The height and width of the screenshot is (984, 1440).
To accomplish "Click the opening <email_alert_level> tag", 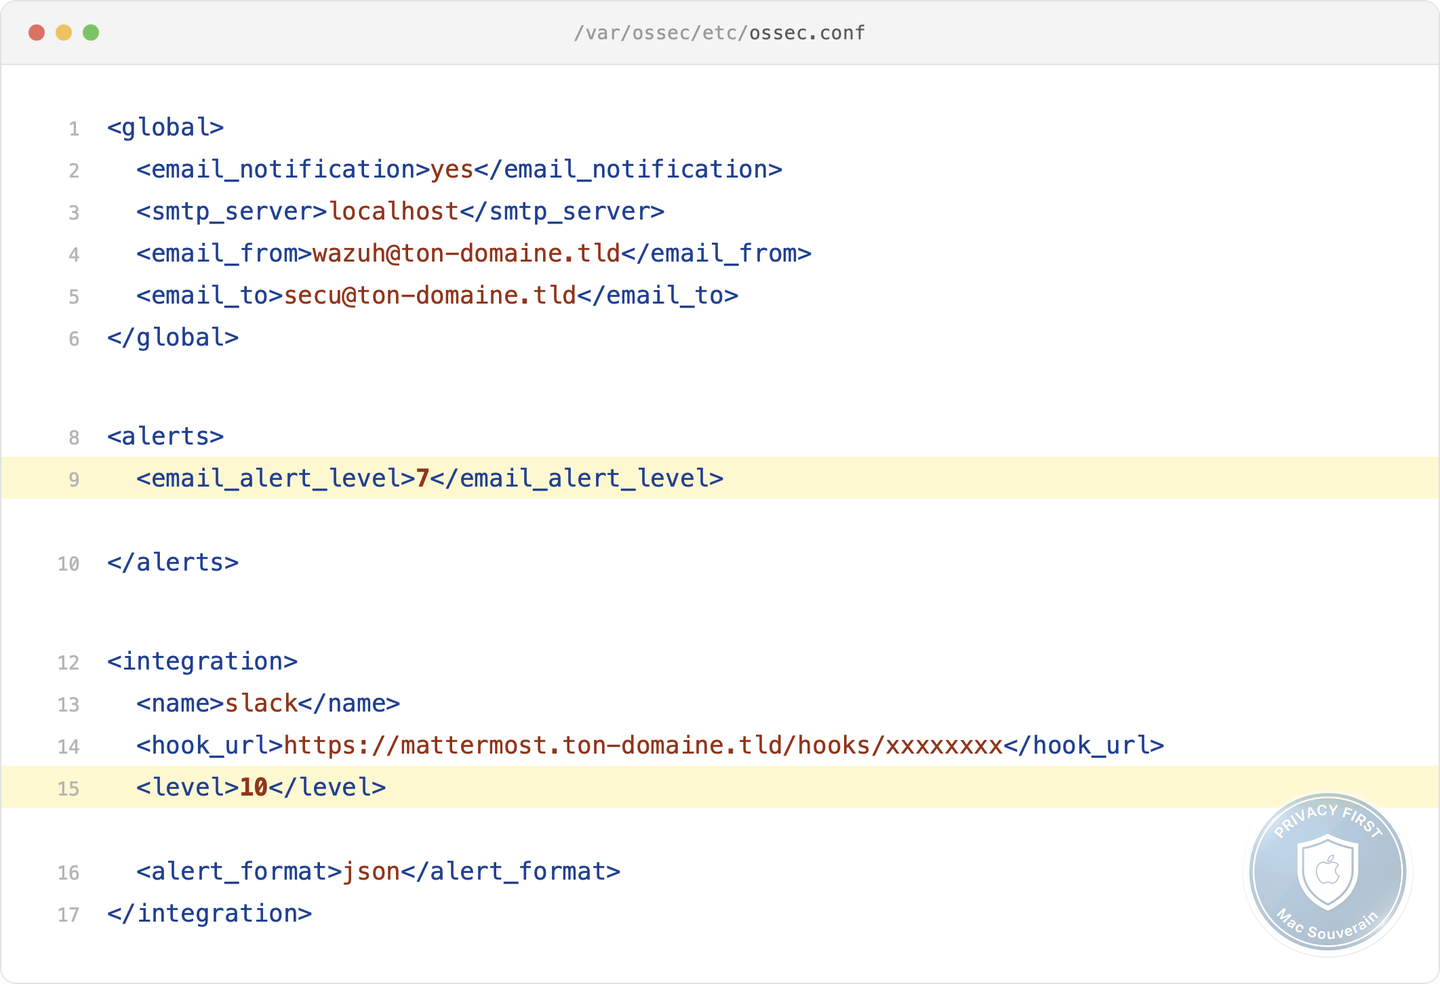I will click(276, 479).
